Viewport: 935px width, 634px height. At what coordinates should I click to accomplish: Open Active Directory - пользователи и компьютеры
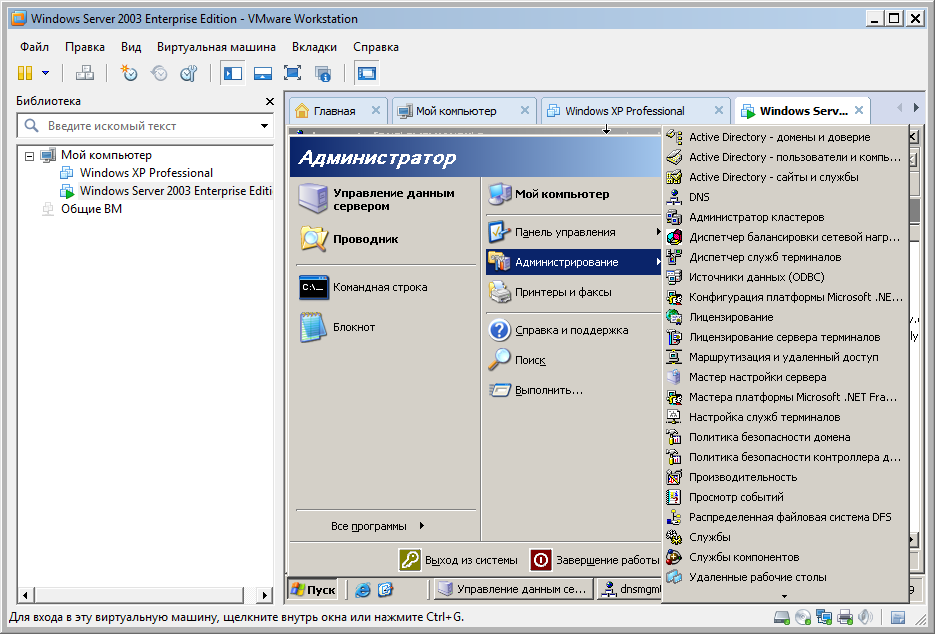pos(785,157)
